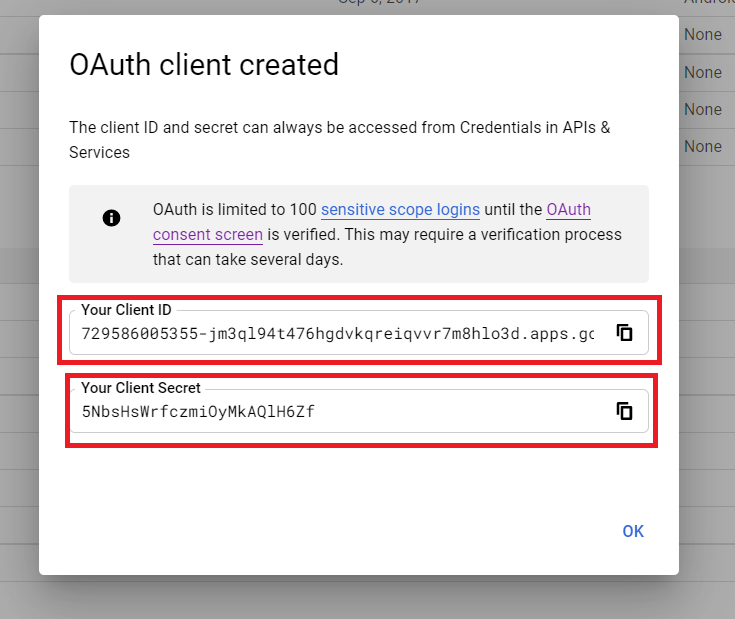Image resolution: width=735 pixels, height=619 pixels.
Task: Click the text 'that can take several days.'
Action: pyautogui.click(x=248, y=260)
